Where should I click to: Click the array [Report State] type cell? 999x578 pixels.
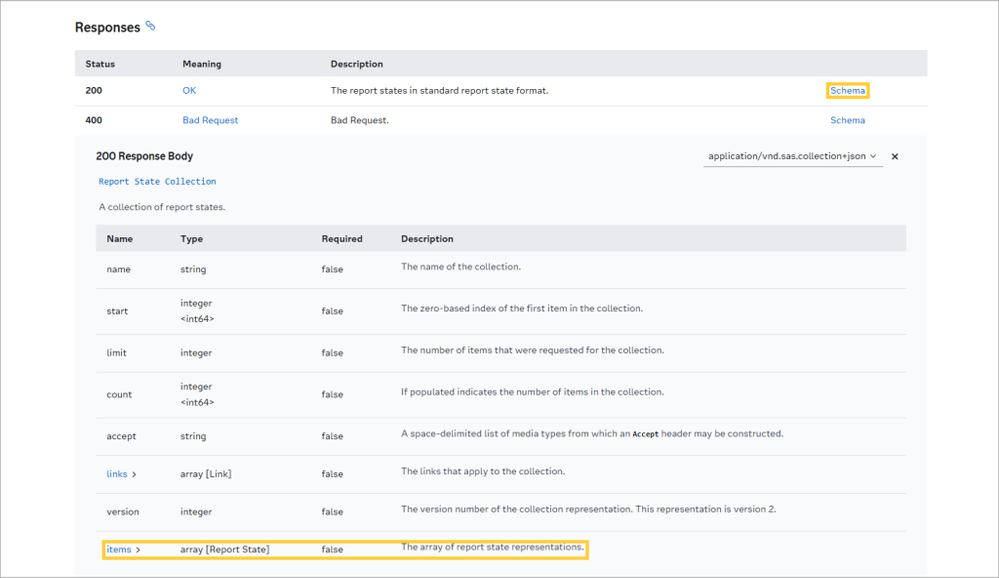pyautogui.click(x=224, y=549)
